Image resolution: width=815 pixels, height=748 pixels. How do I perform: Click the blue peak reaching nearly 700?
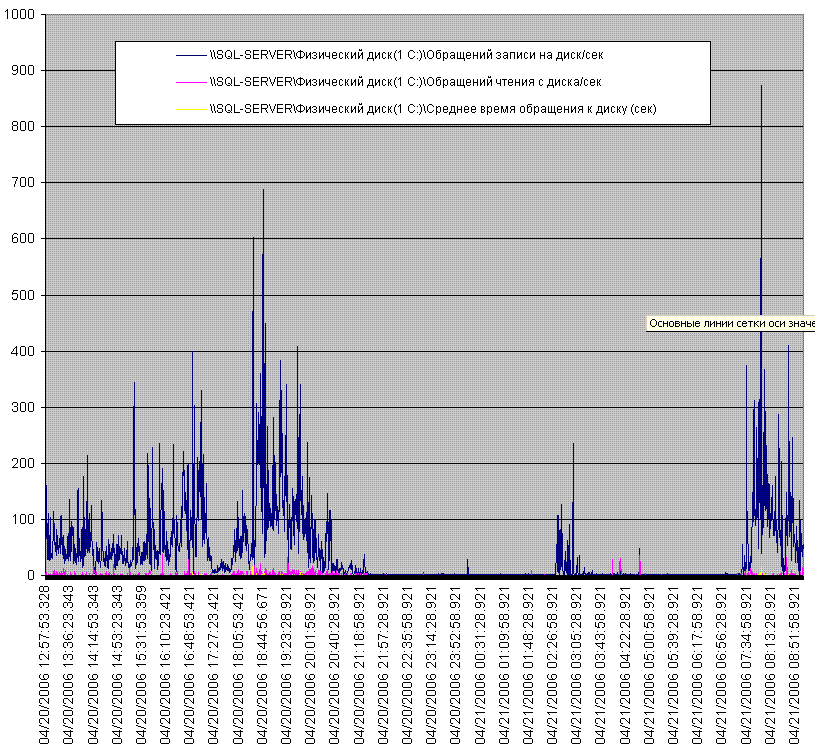(x=264, y=192)
